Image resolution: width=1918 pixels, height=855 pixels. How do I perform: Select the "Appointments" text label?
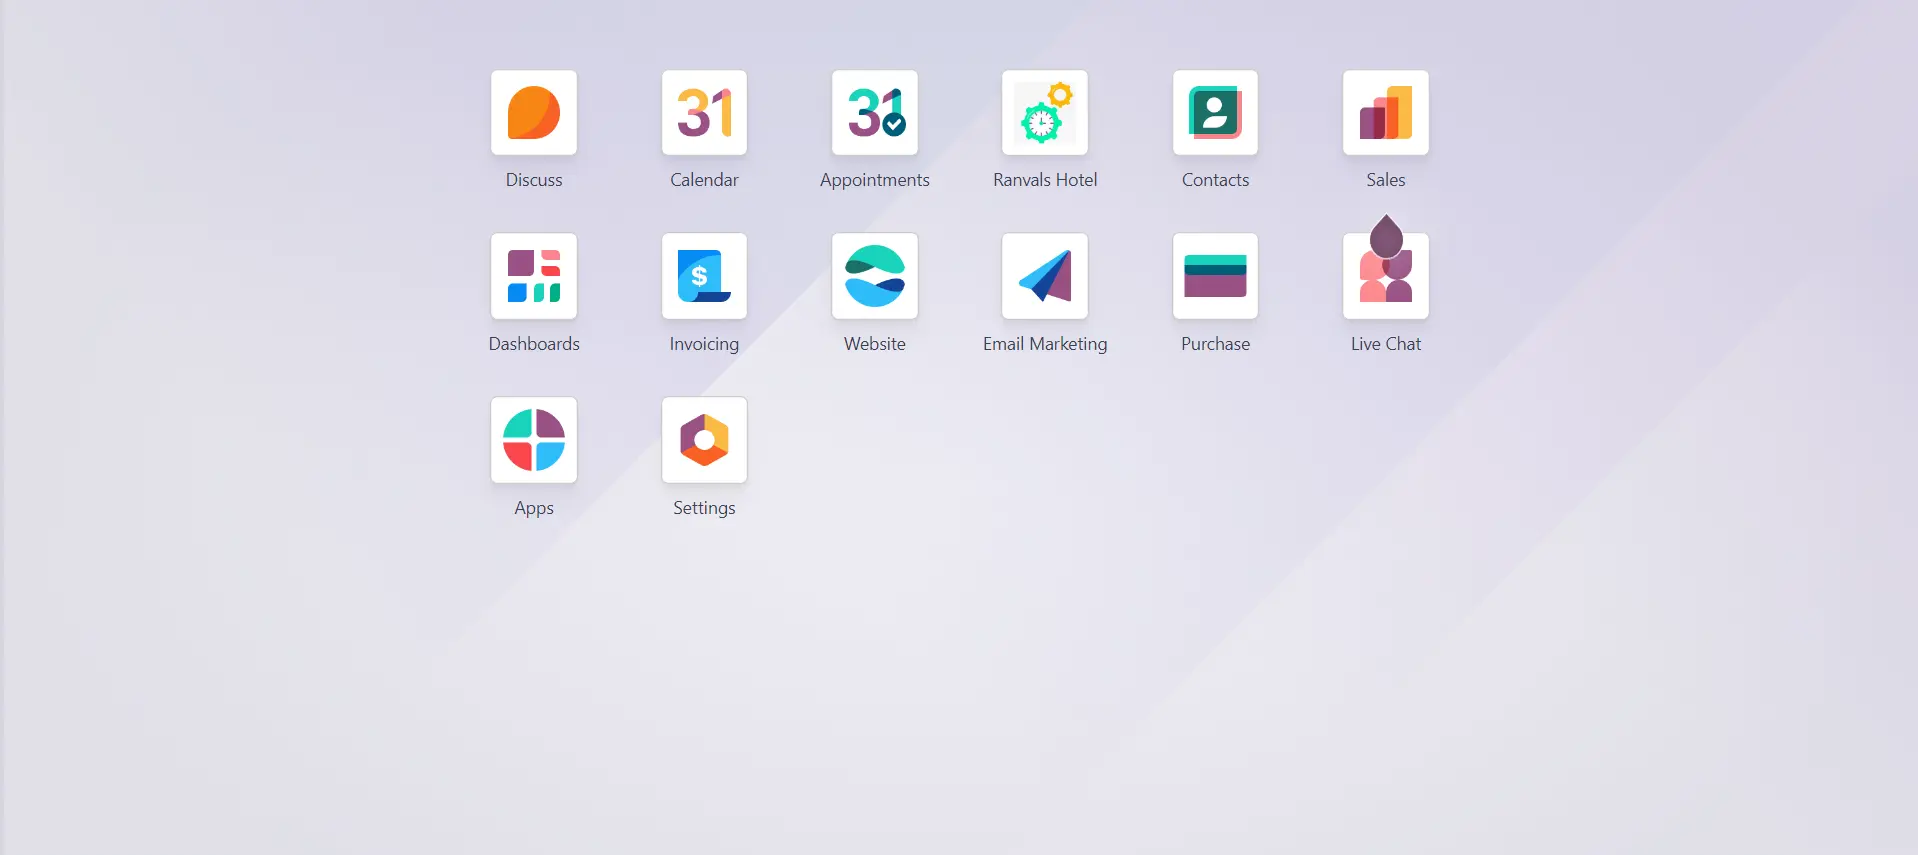click(874, 180)
